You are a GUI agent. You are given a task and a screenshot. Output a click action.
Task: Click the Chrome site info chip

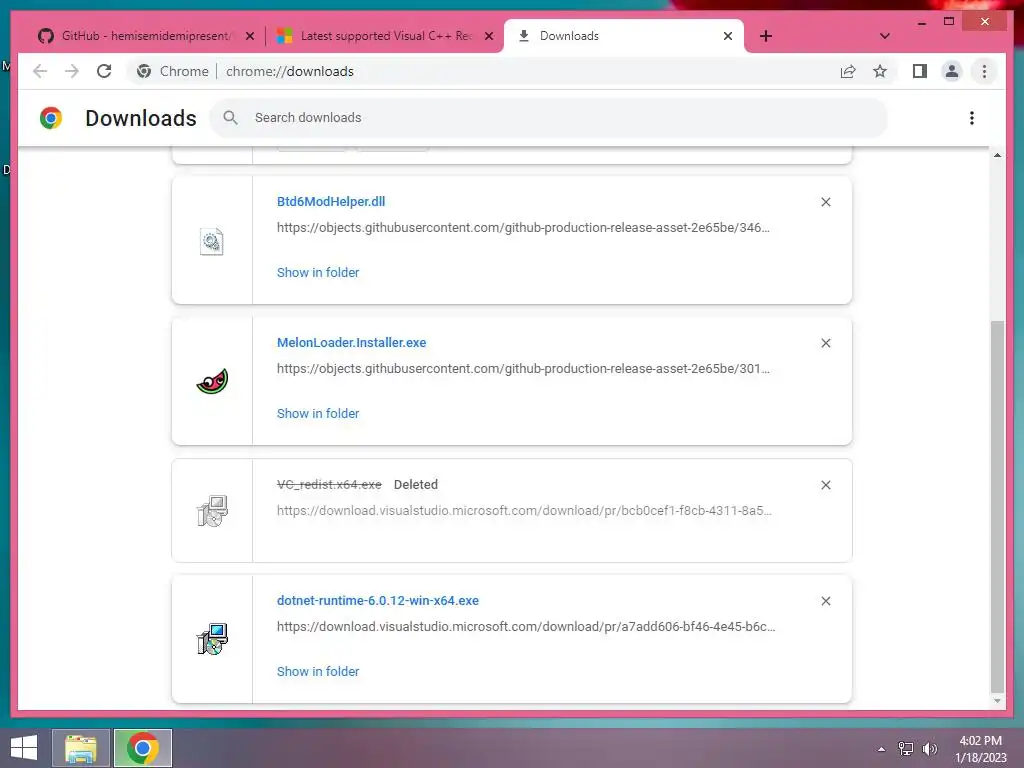172,71
